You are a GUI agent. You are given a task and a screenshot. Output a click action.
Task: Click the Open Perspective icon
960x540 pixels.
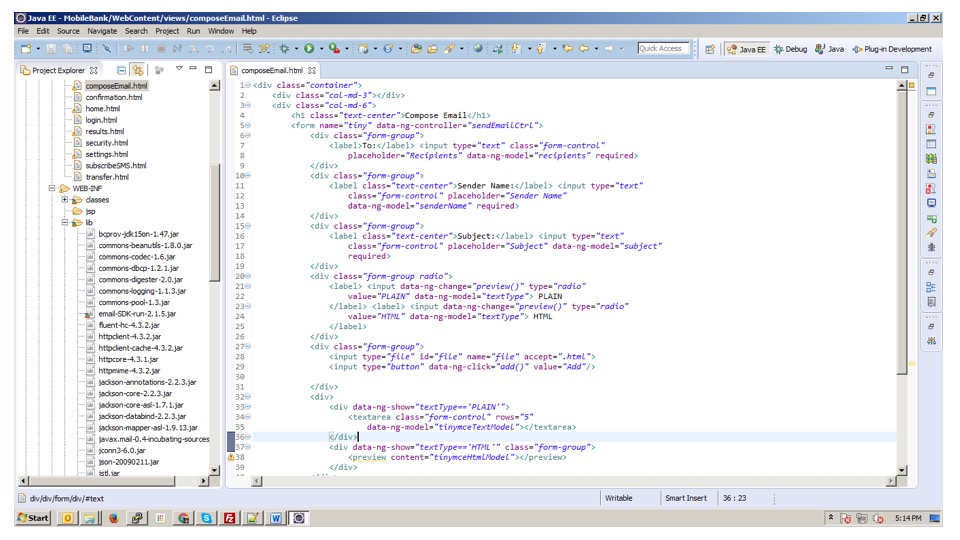click(710, 49)
